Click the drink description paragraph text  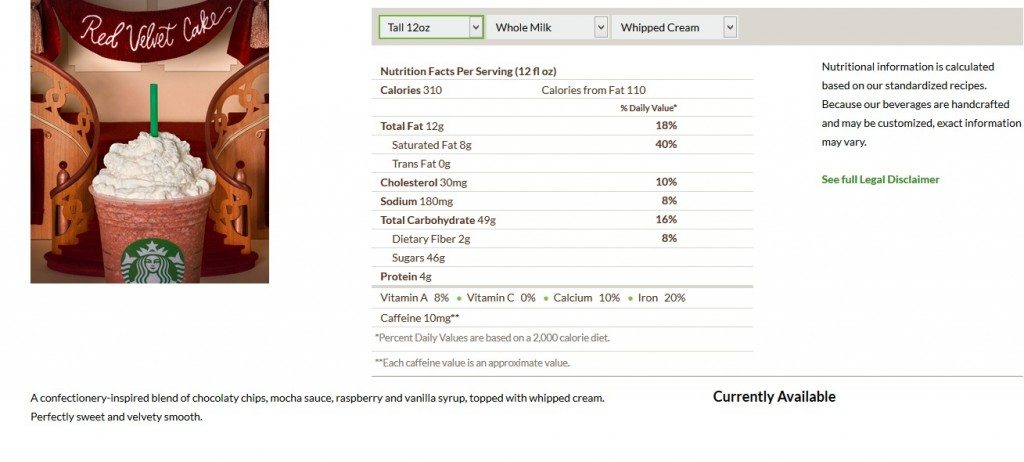317,407
